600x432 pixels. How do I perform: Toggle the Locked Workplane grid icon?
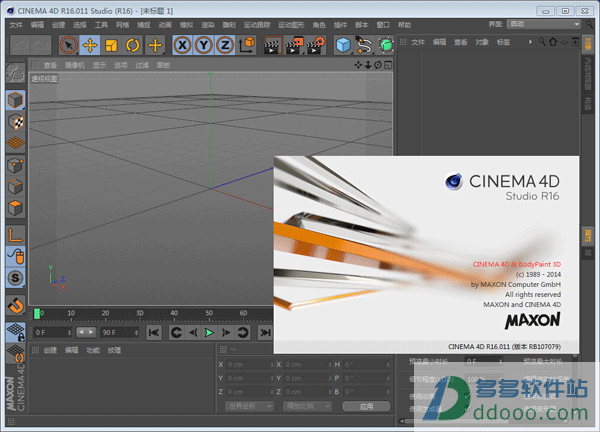tap(15, 332)
